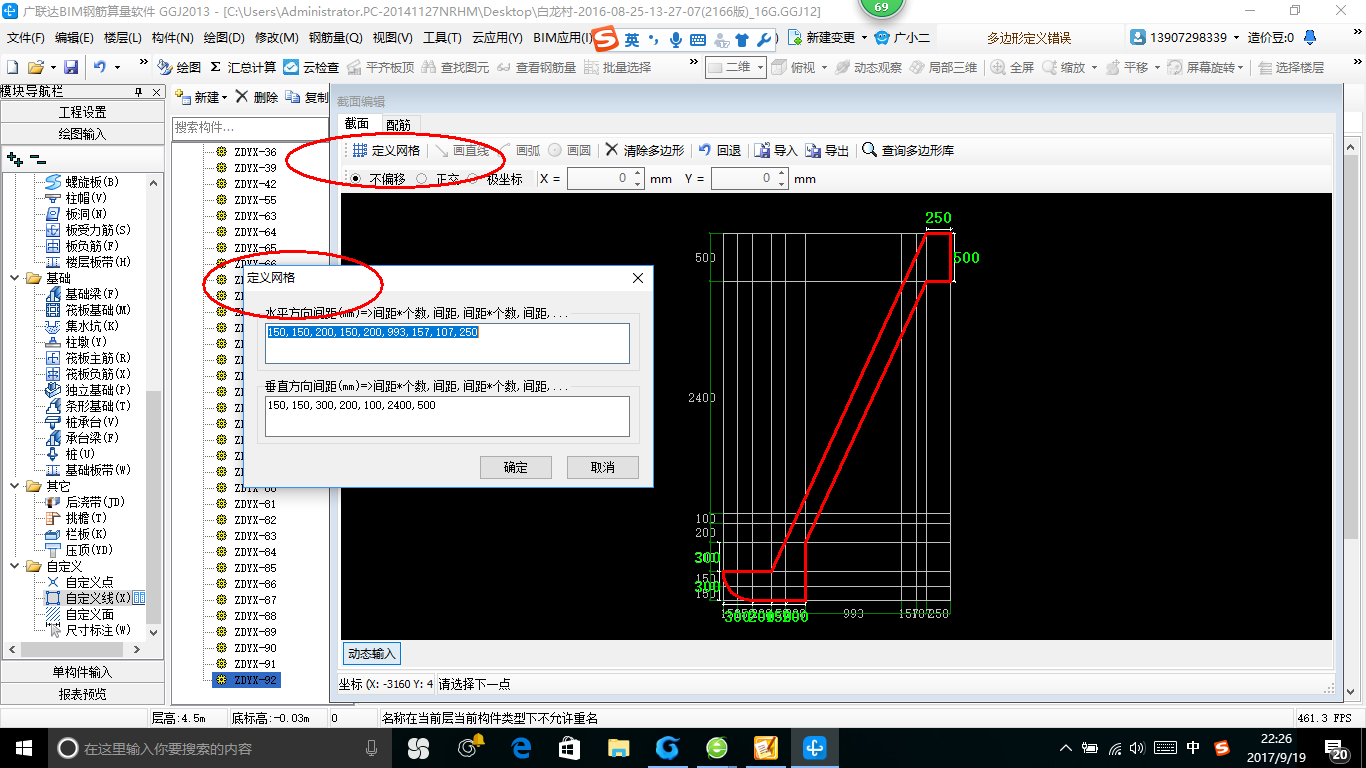Start 云检查 cloud check
1366x768 pixels.
[311, 67]
